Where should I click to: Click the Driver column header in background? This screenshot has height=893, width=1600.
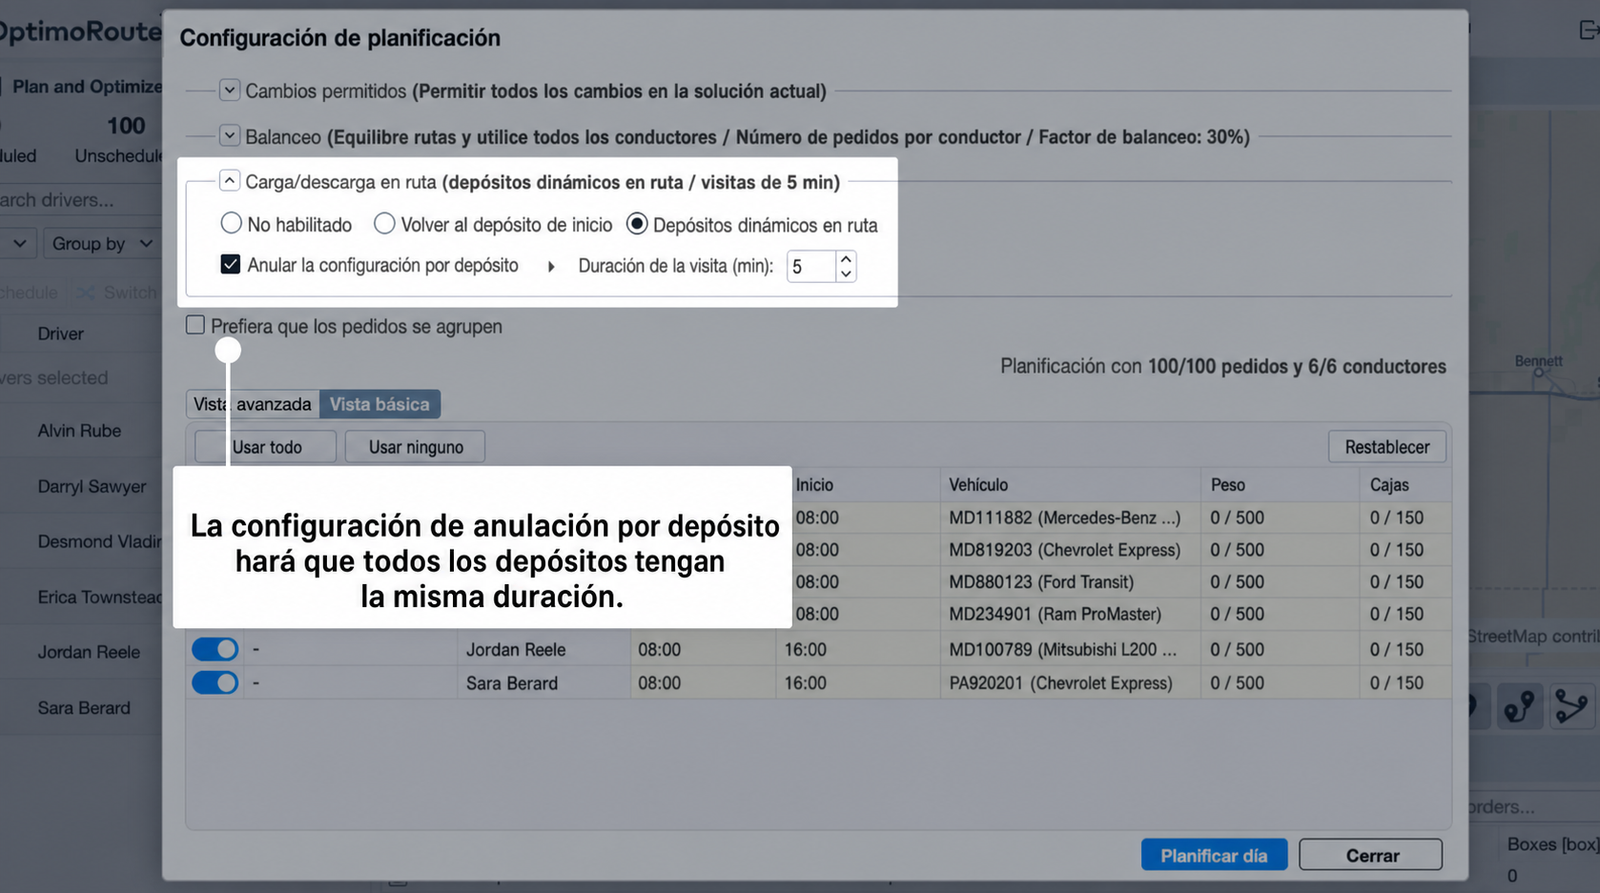[60, 333]
